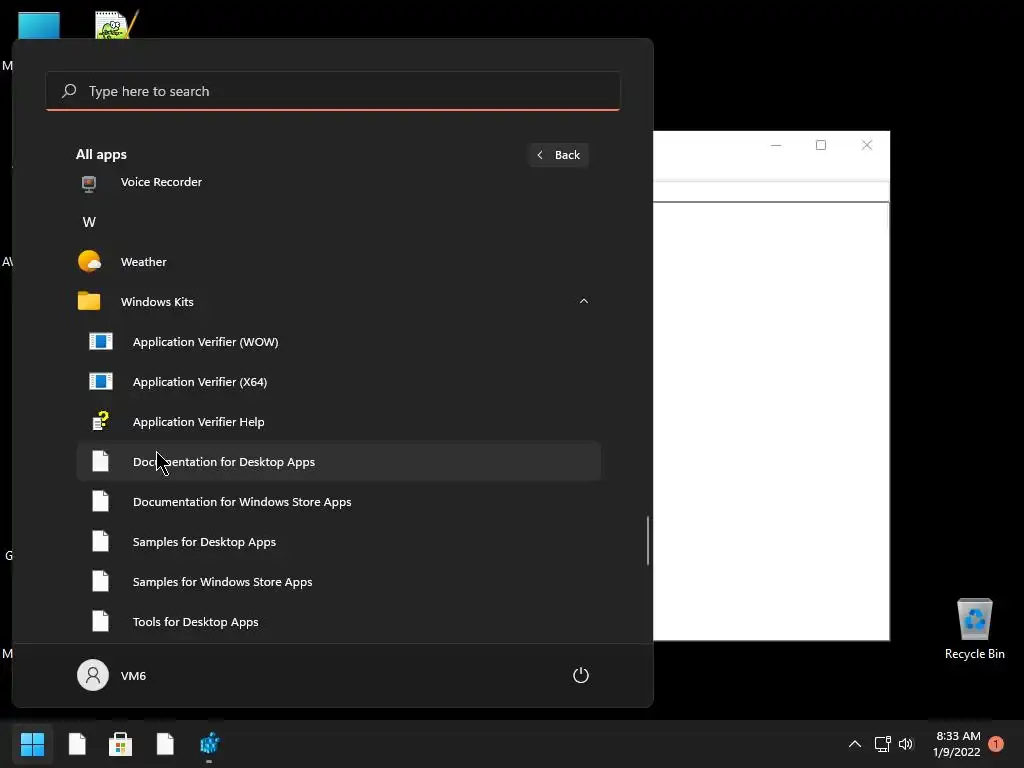Click the network tray icon
This screenshot has width=1024, height=768.
[882, 744]
